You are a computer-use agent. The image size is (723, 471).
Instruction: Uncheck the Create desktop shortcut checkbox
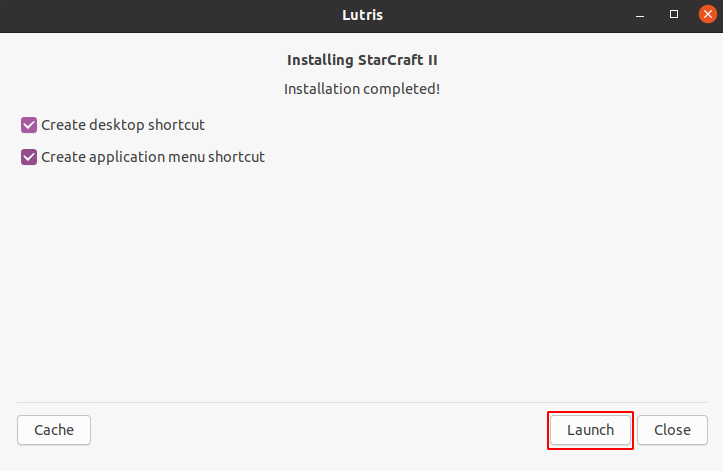coord(29,125)
